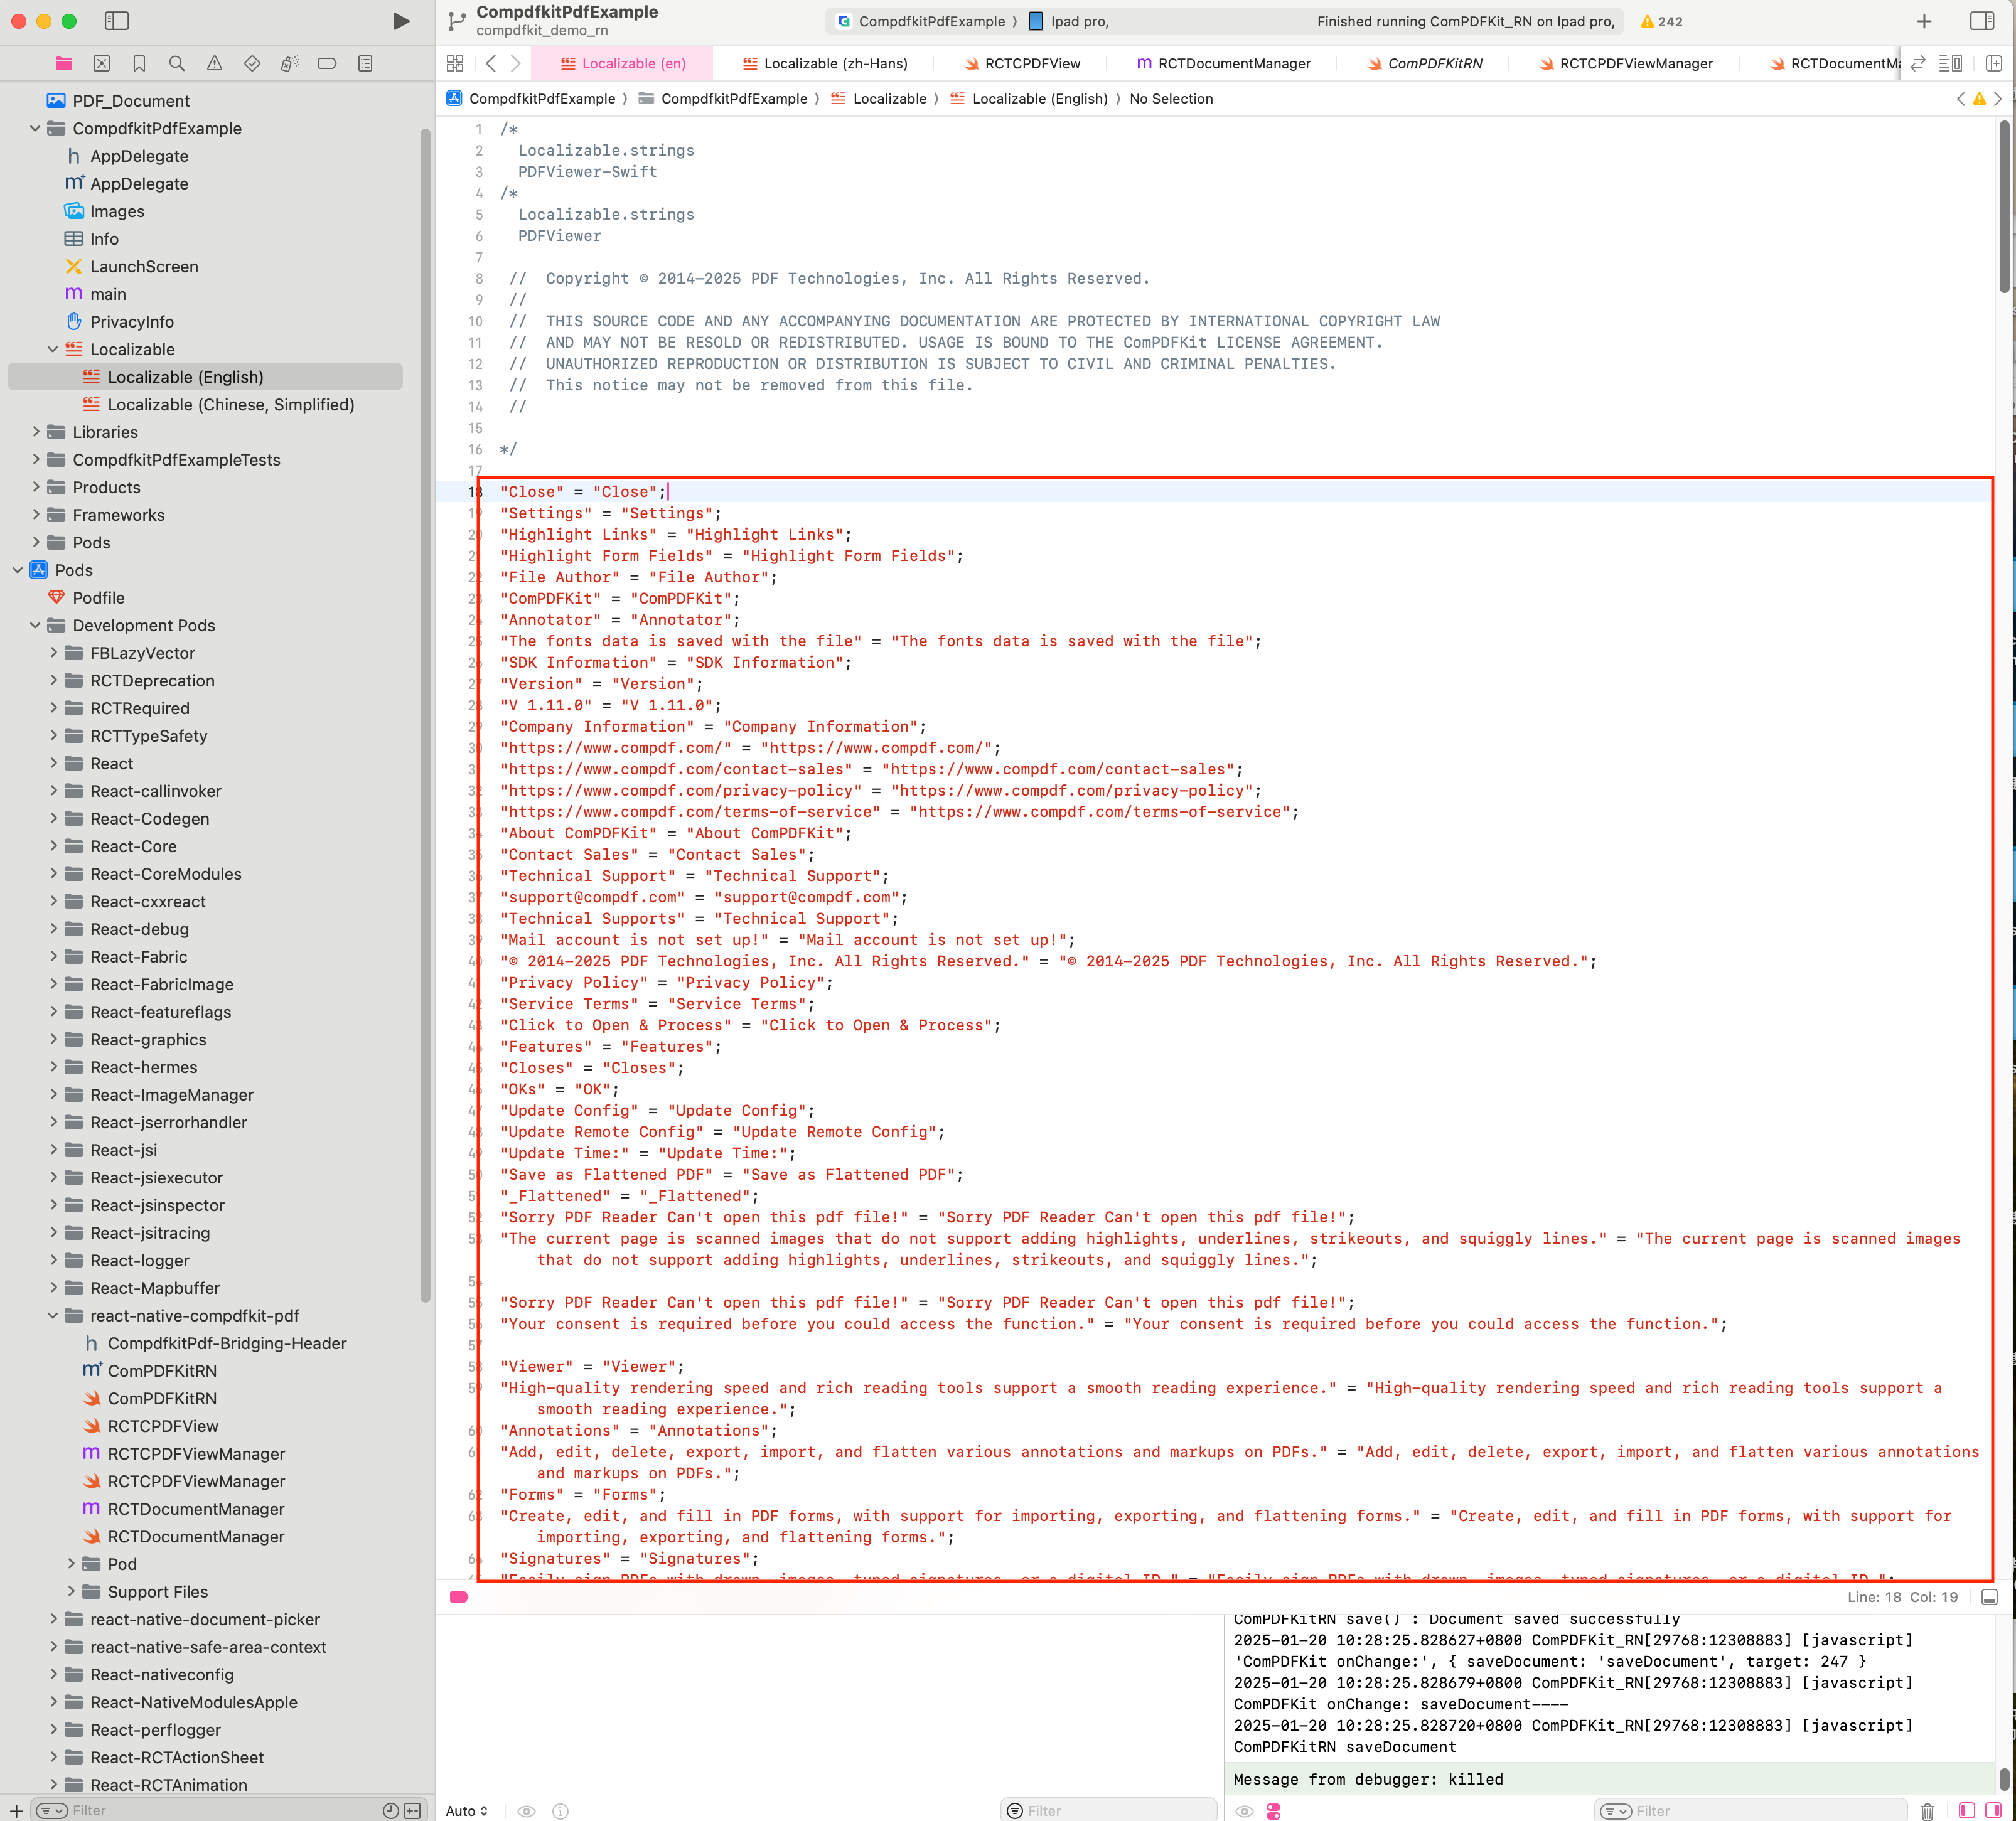Click Localizable (English) in breadcrumb bar

pyautogui.click(x=1039, y=98)
